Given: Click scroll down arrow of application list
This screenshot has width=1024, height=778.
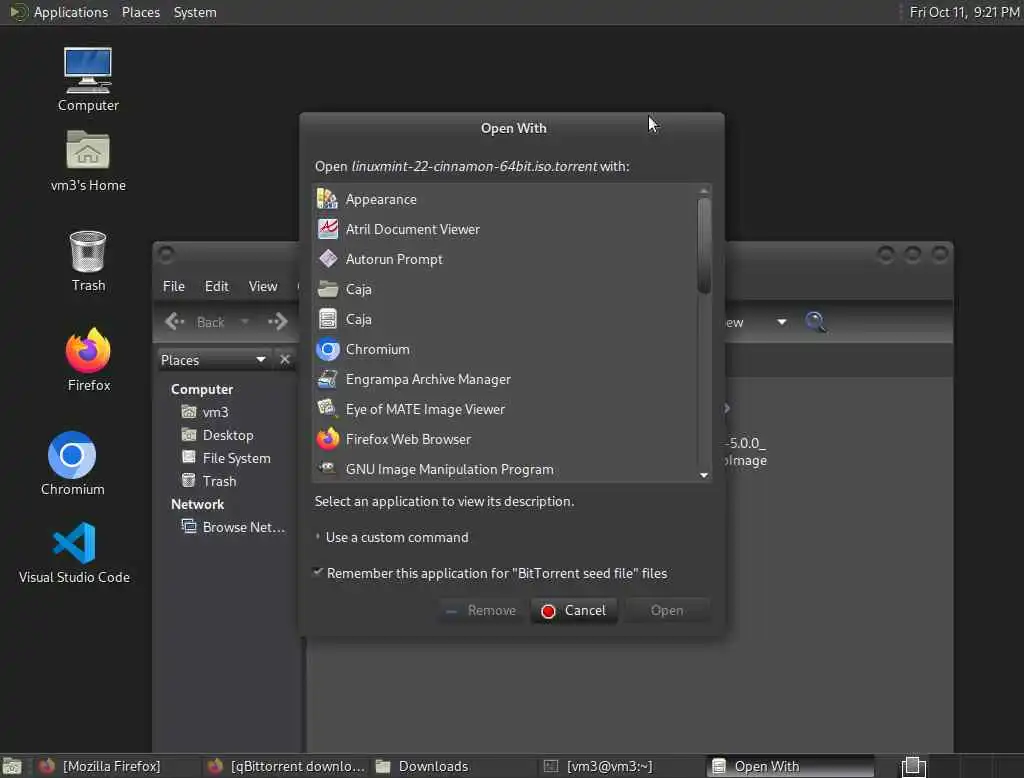Looking at the screenshot, I should point(703,475).
